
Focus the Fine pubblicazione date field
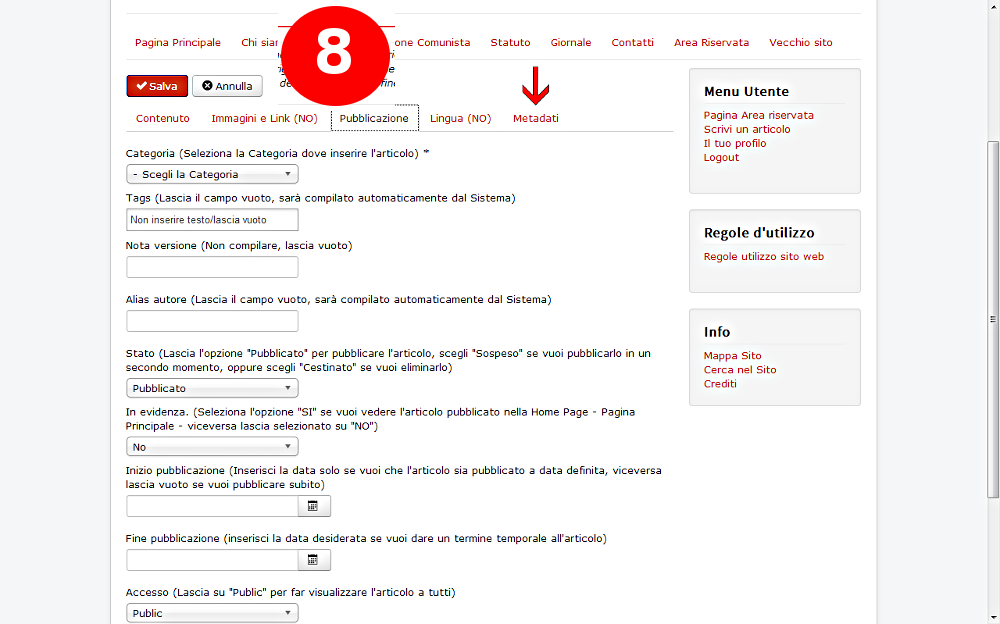(x=212, y=560)
